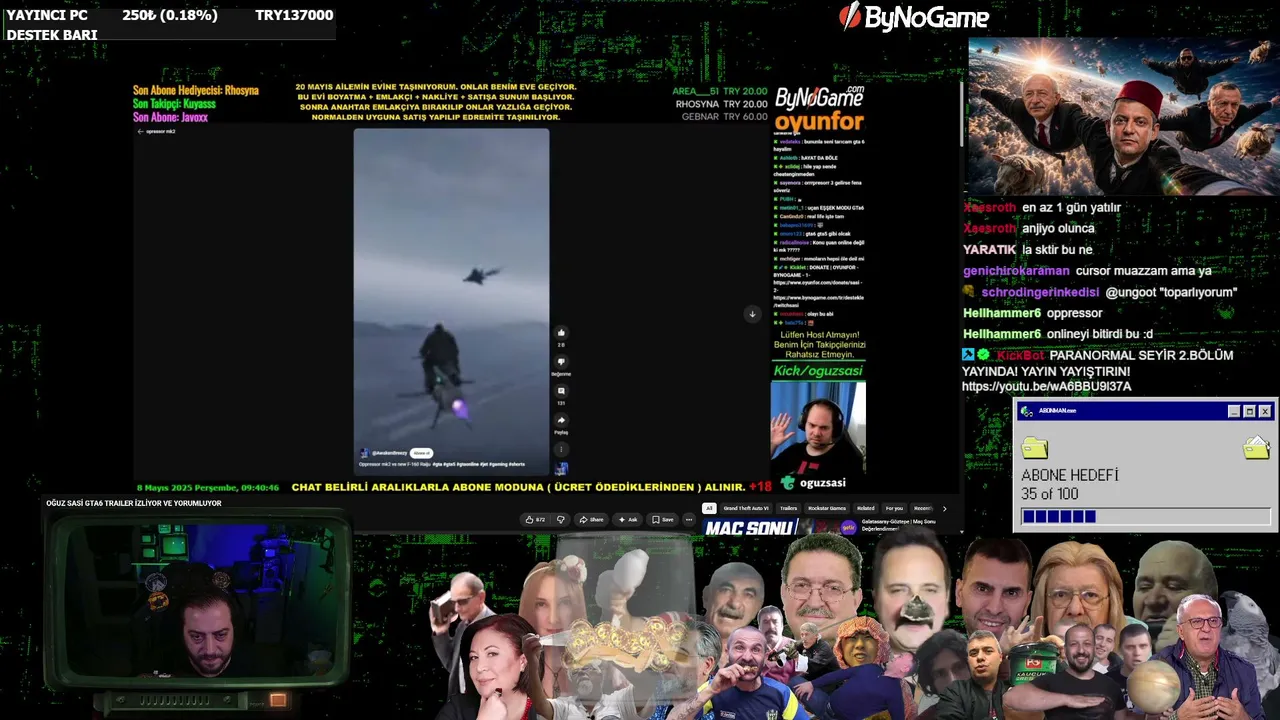Image resolution: width=1280 pixels, height=720 pixels.
Task: Open the youtu.be link in KickBot message
Action: (x=1047, y=387)
